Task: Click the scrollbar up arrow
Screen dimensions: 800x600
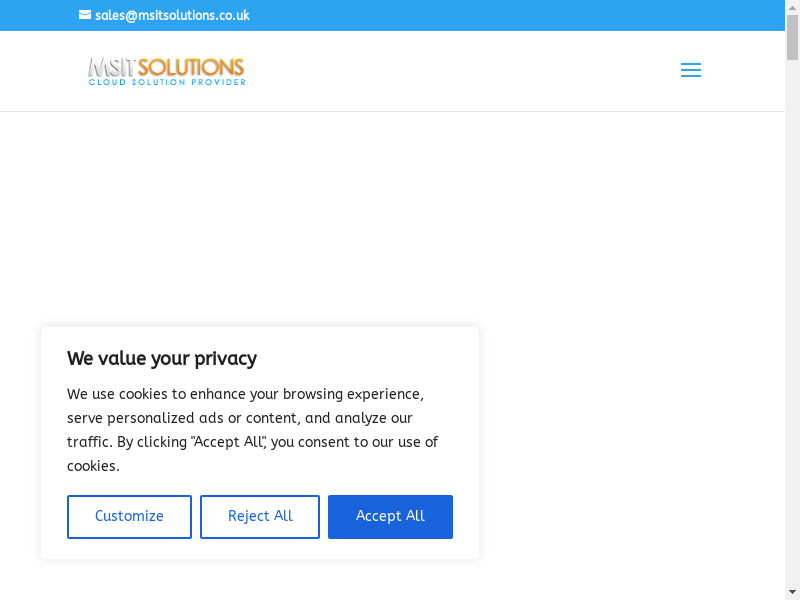Action: click(x=792, y=7)
